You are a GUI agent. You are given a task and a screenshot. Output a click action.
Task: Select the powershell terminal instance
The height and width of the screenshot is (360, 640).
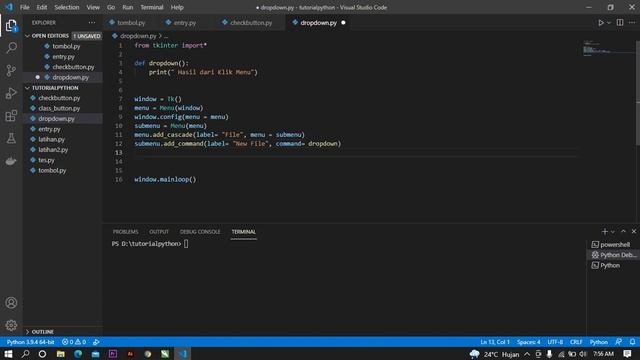coord(613,244)
